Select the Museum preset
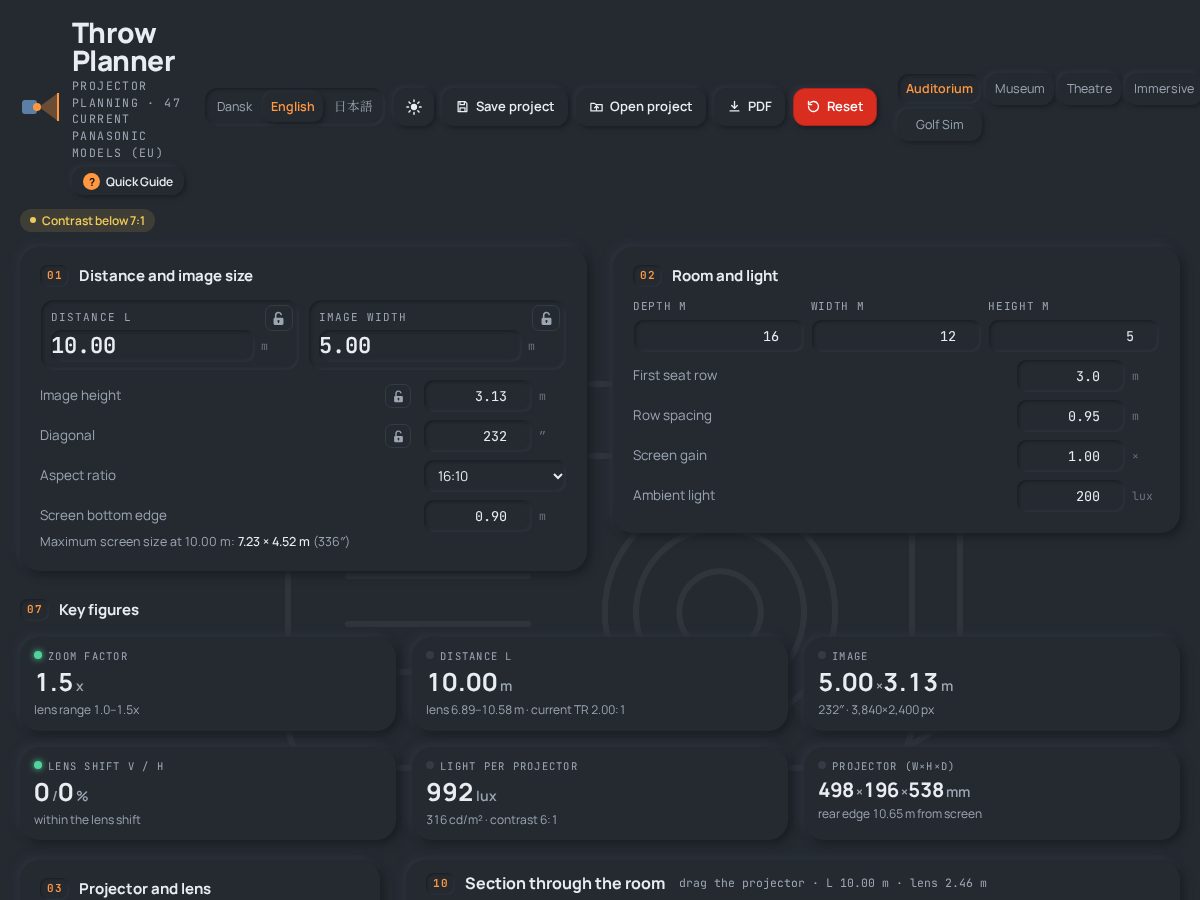This screenshot has height=900, width=1200. click(x=1019, y=89)
